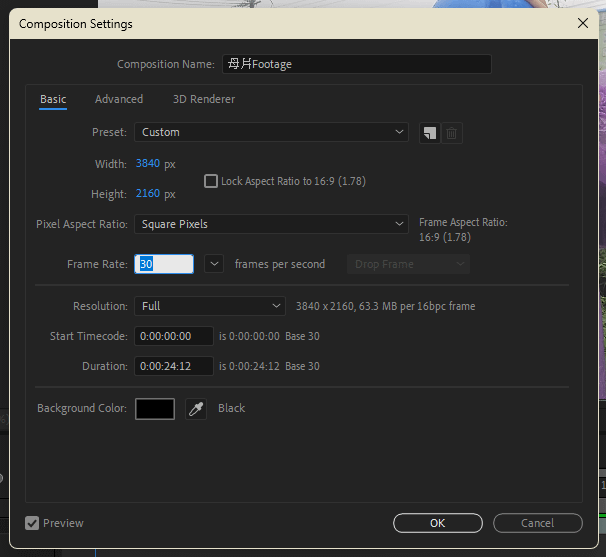Click the Height value 2160
The width and height of the screenshot is (606, 557).
pyautogui.click(x=147, y=194)
